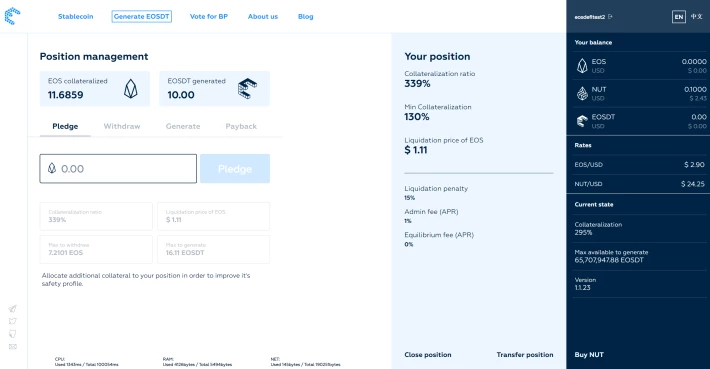This screenshot has height=369, width=710.
Task: Click the Liquidation price $ 1.11 in Your position
Action: point(416,150)
